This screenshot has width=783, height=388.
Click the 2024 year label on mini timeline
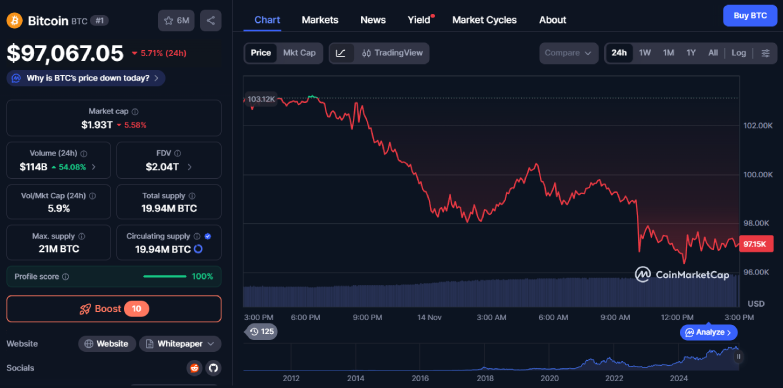click(679, 378)
